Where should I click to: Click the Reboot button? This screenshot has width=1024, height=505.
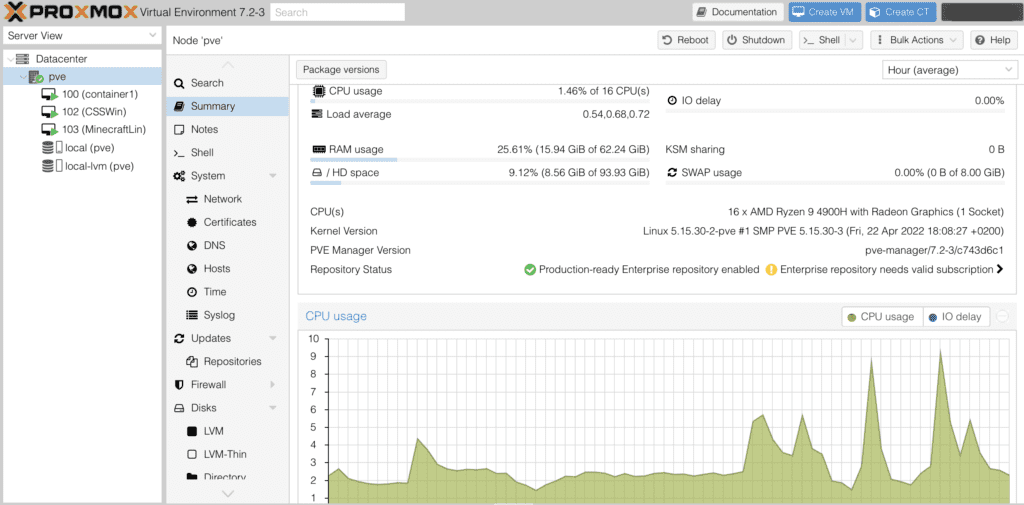[686, 40]
